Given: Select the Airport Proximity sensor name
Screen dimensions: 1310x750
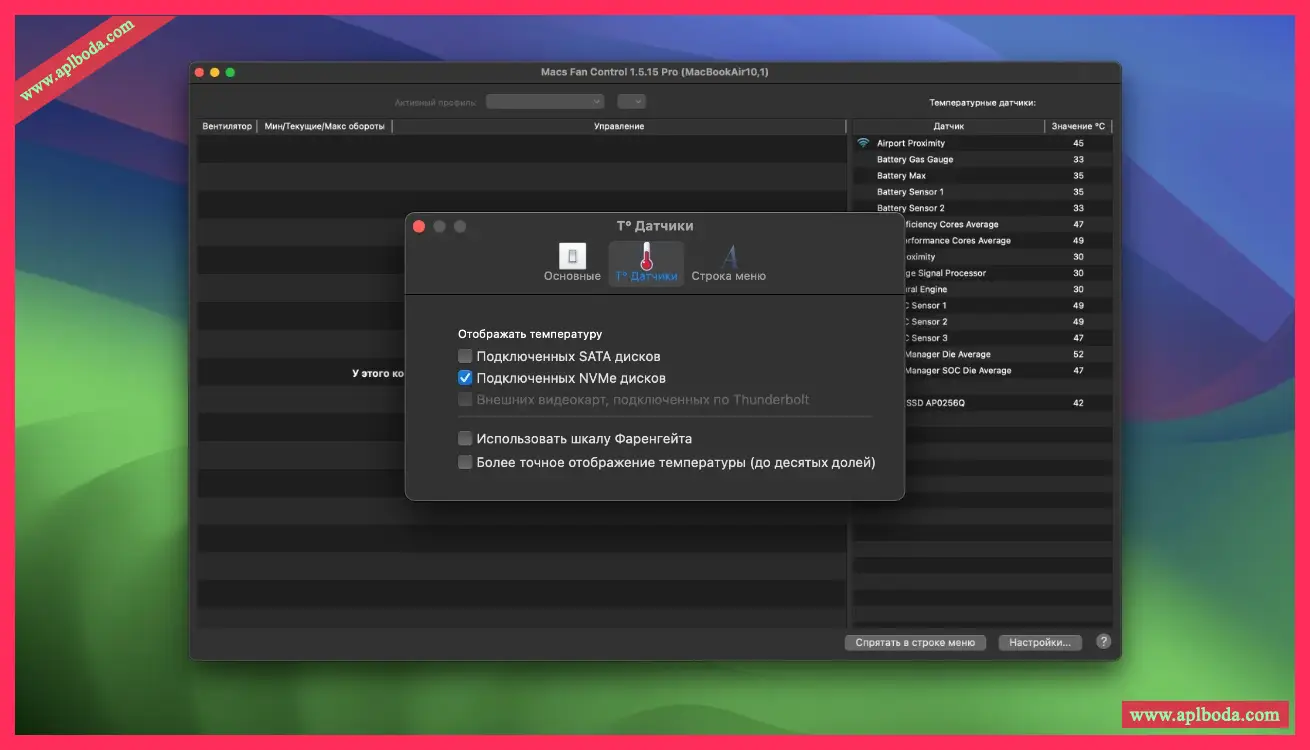Looking at the screenshot, I should pyautogui.click(x=911, y=143).
